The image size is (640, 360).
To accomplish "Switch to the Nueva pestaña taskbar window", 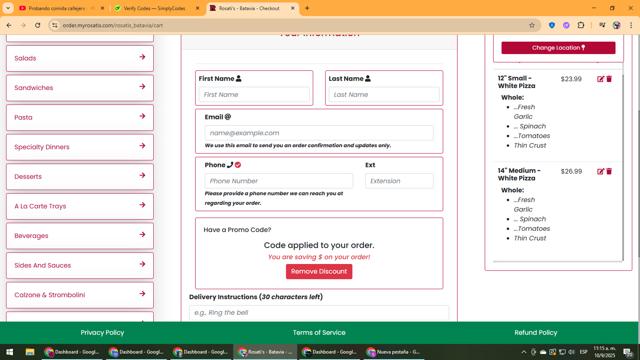I will pos(394,352).
